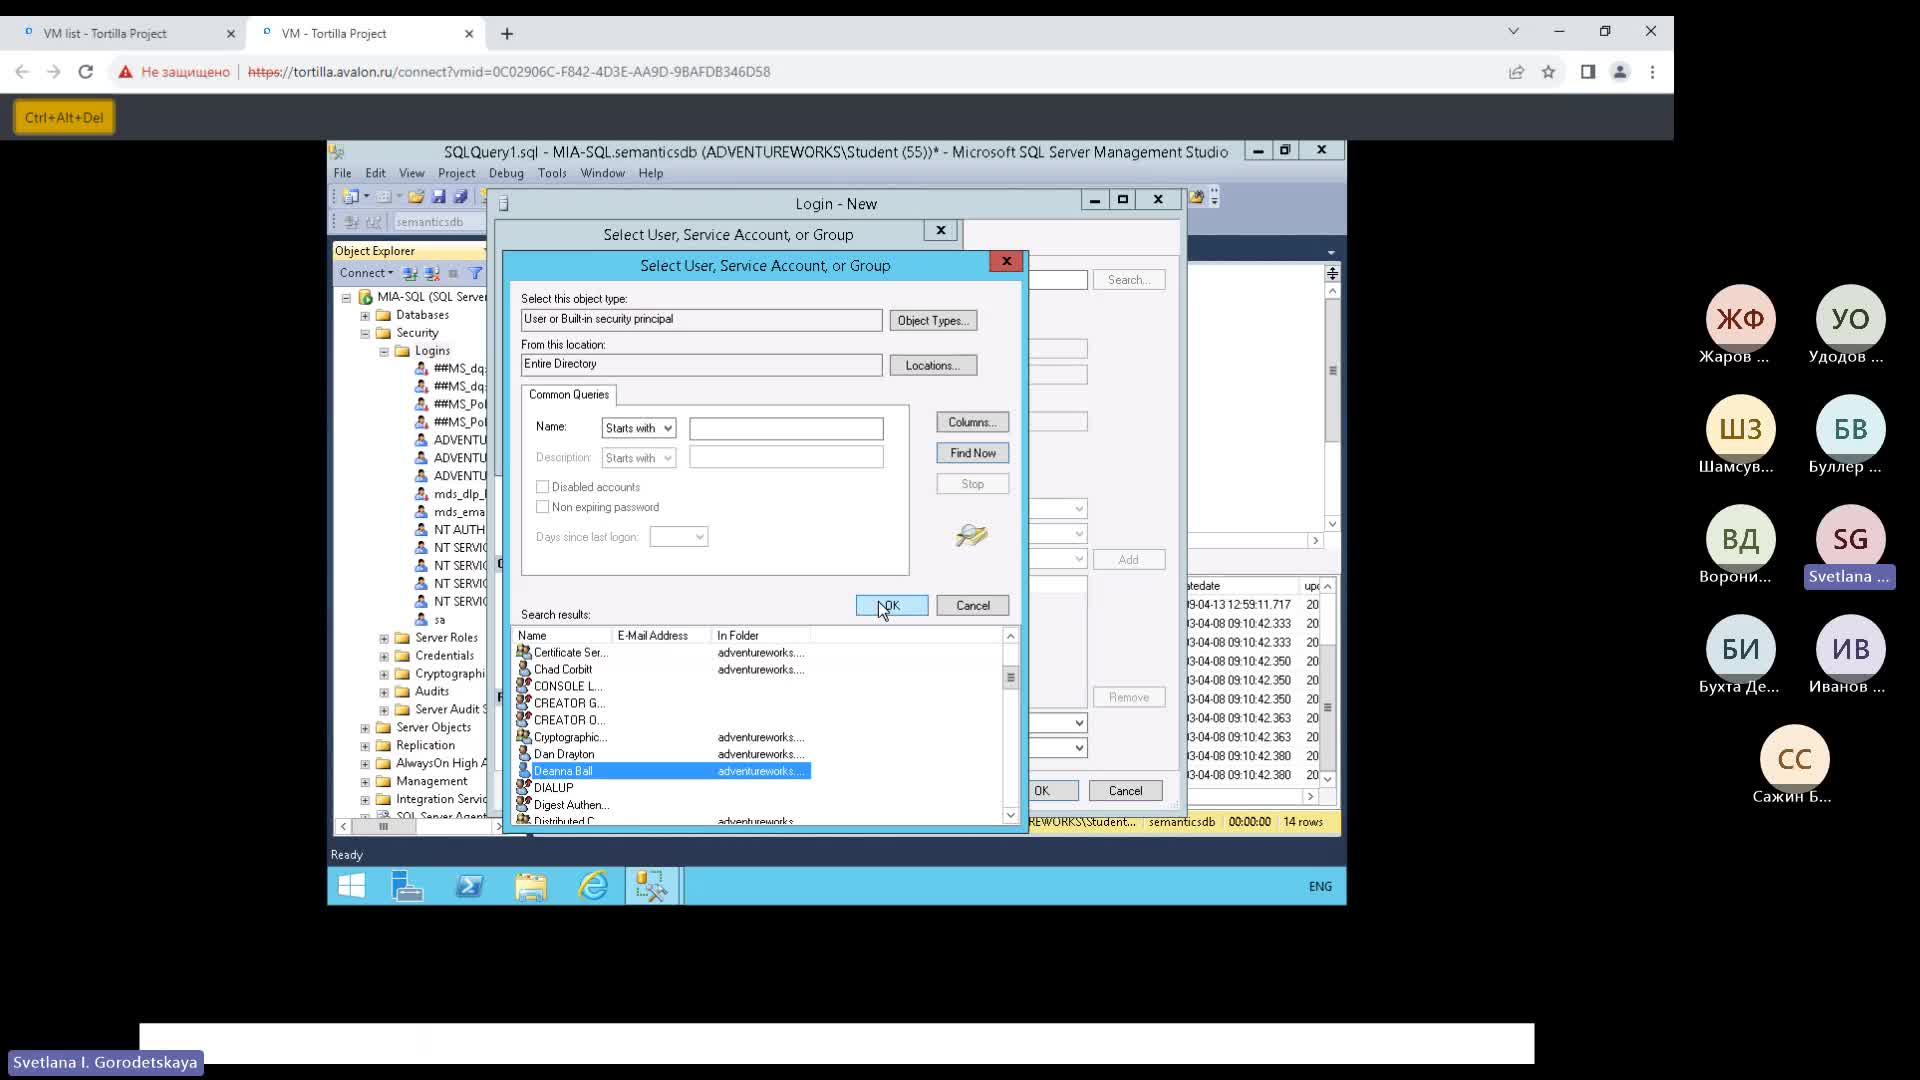Viewport: 1920px width, 1080px height.
Task: Collapse the Logins tree node
Action: click(384, 352)
